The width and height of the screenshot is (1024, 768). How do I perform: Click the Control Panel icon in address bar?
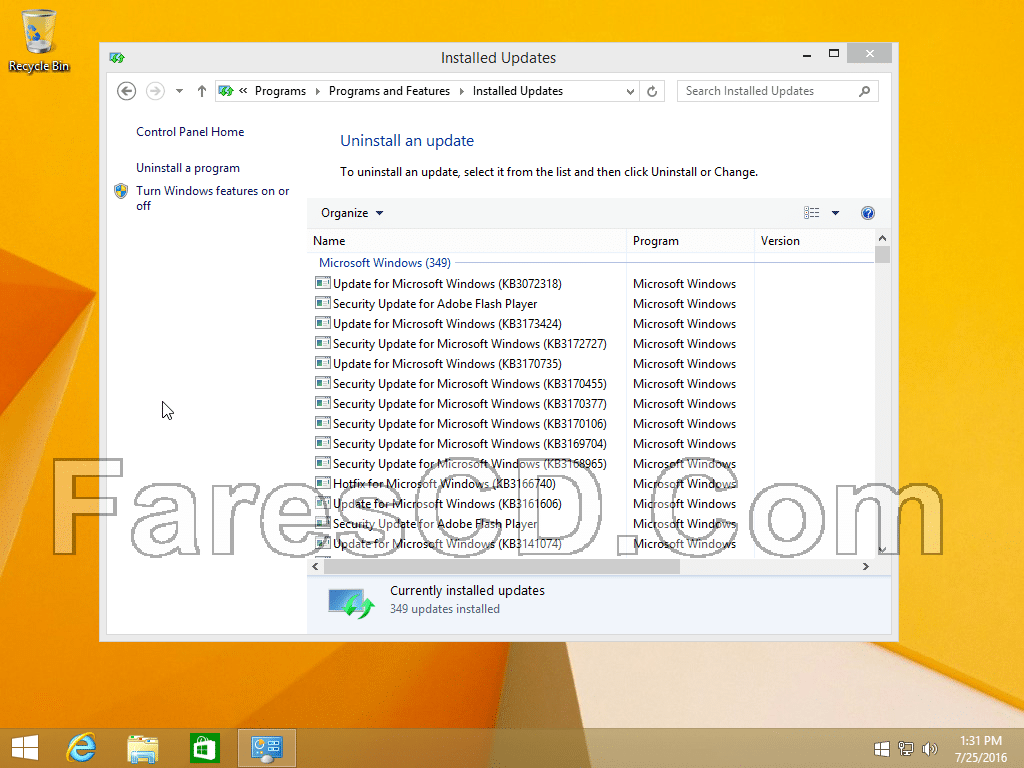(226, 91)
